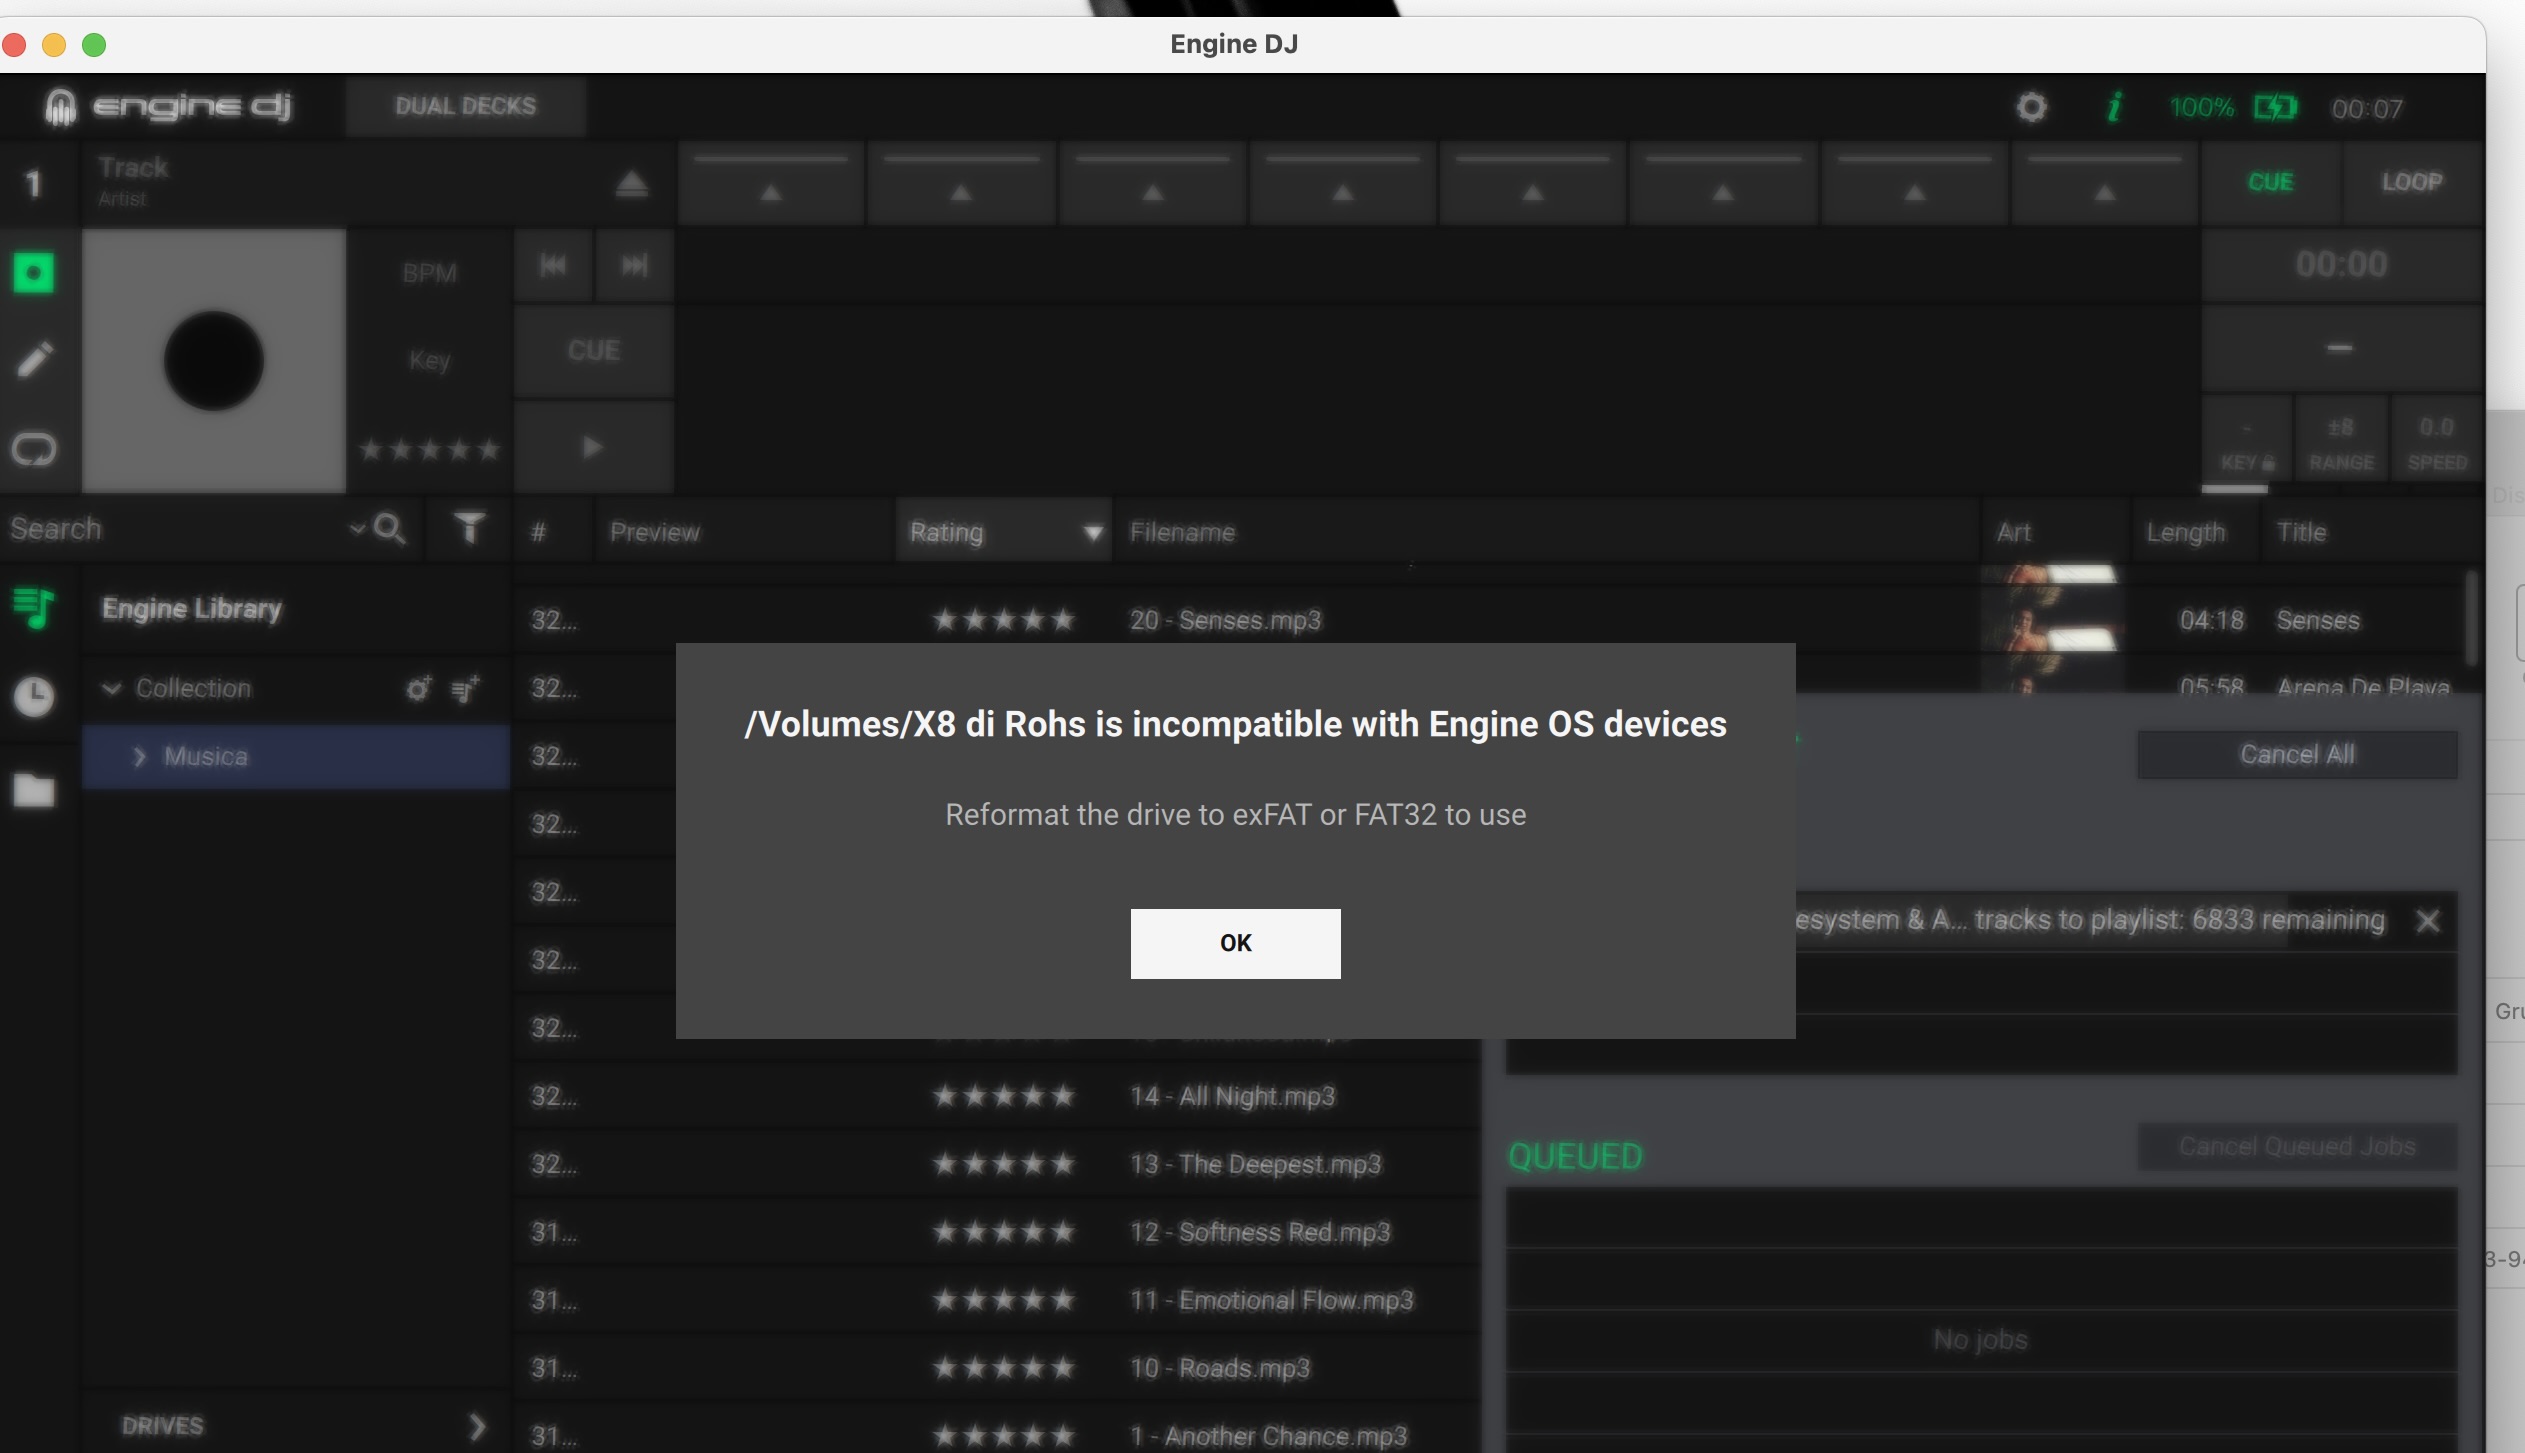Viewport: 2525px width, 1453px height.
Task: Select the pencil edit icon
Action: [35, 360]
